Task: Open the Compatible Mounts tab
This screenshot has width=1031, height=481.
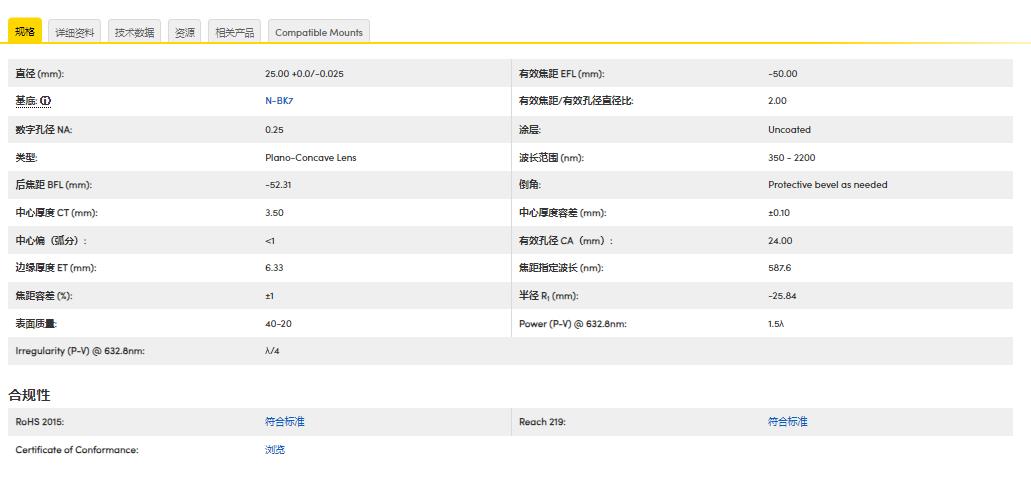Action: coord(319,32)
